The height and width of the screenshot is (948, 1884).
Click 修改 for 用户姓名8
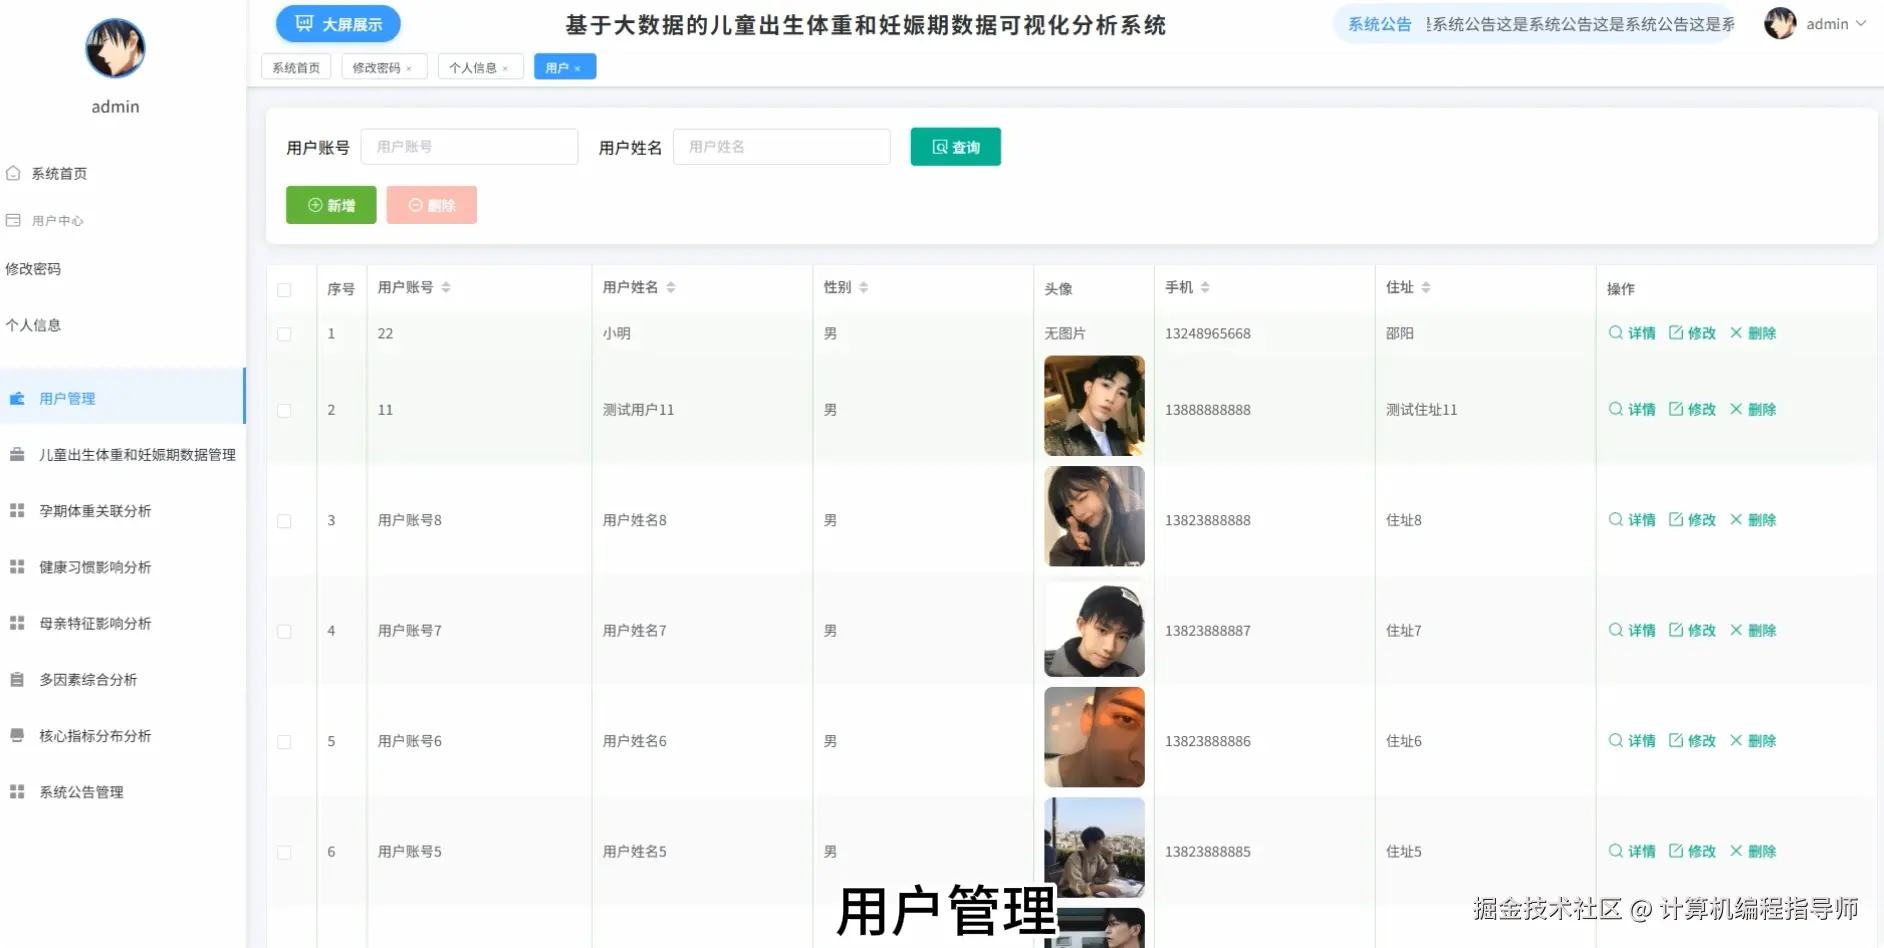(1692, 520)
